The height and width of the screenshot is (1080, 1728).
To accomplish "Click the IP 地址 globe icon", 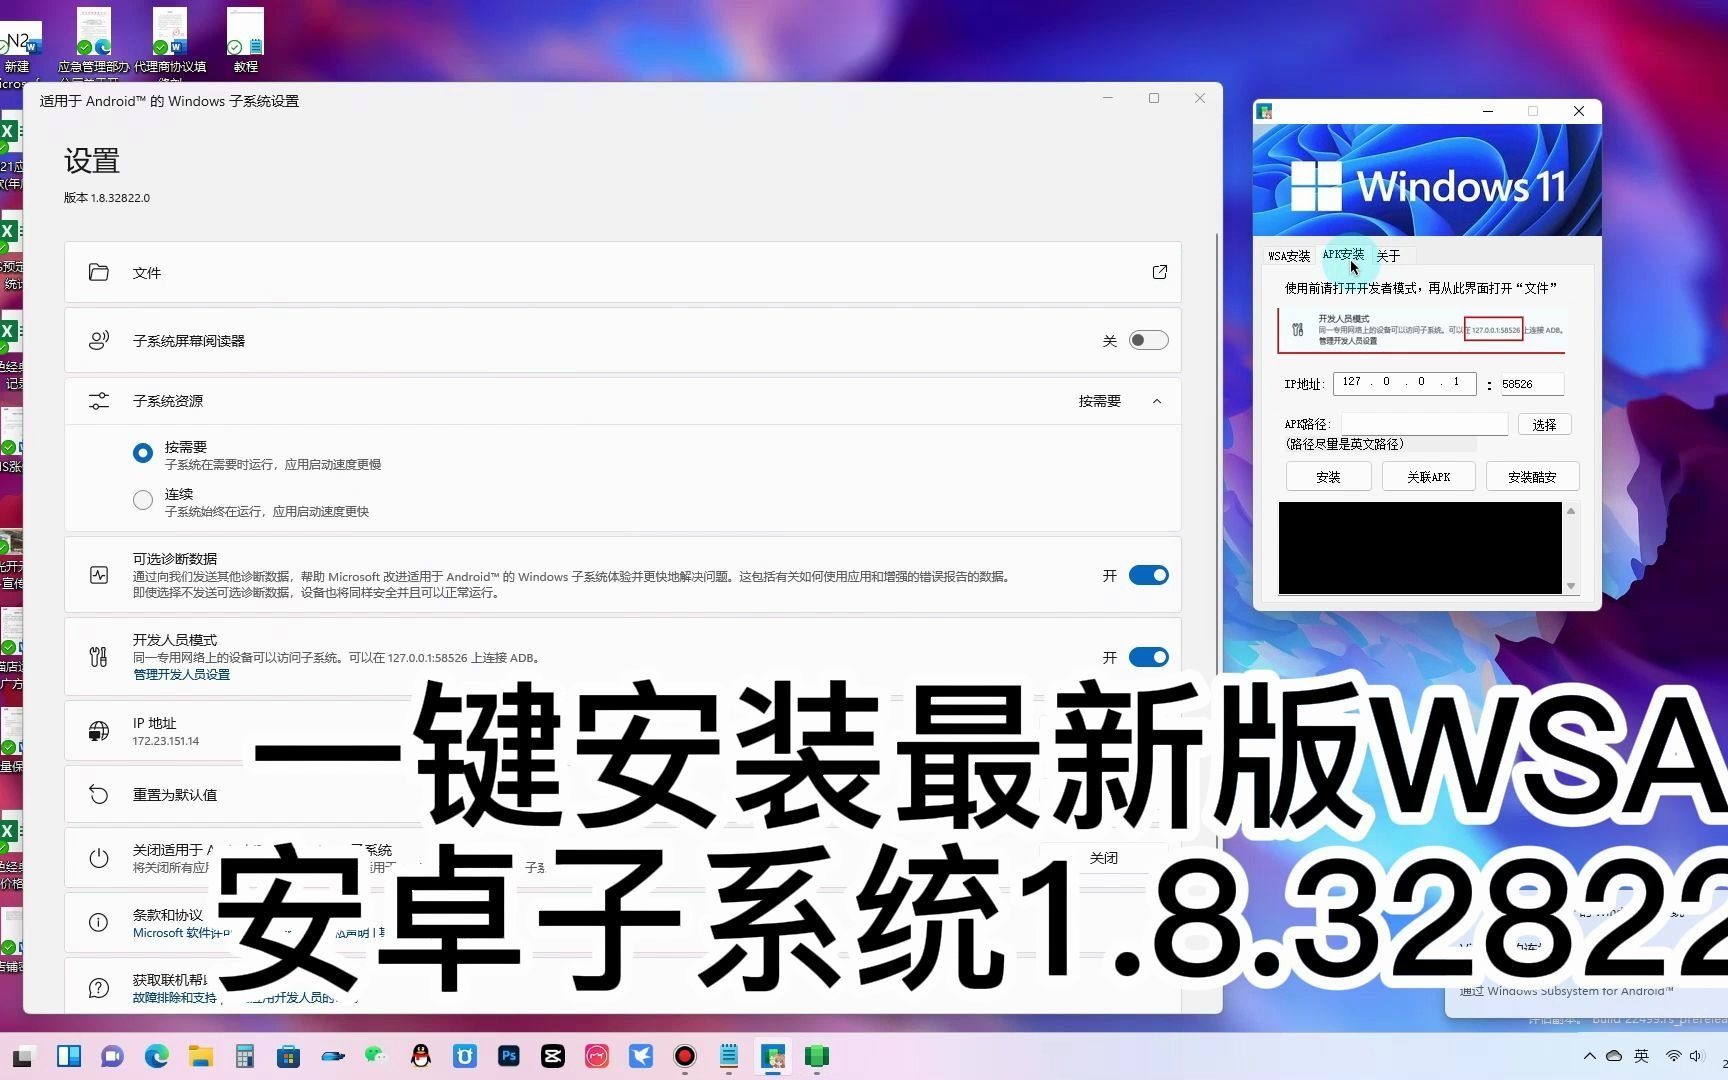I will pos(98,731).
